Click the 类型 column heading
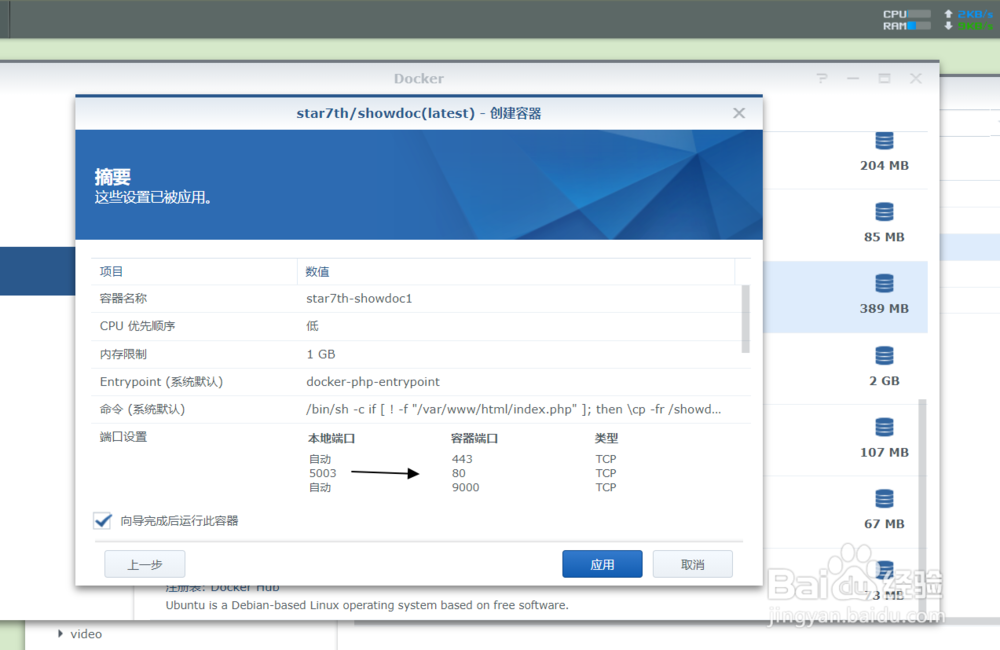 [x=607, y=438]
